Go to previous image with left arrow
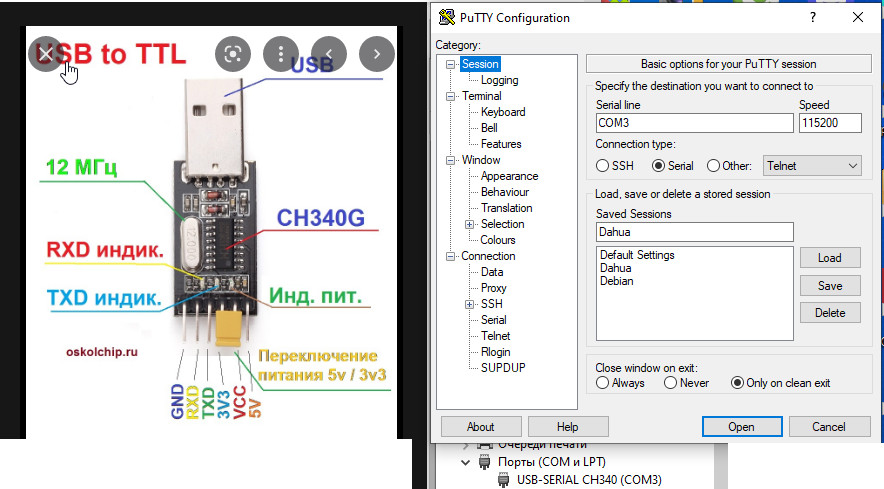This screenshot has width=884, height=489. [329, 53]
